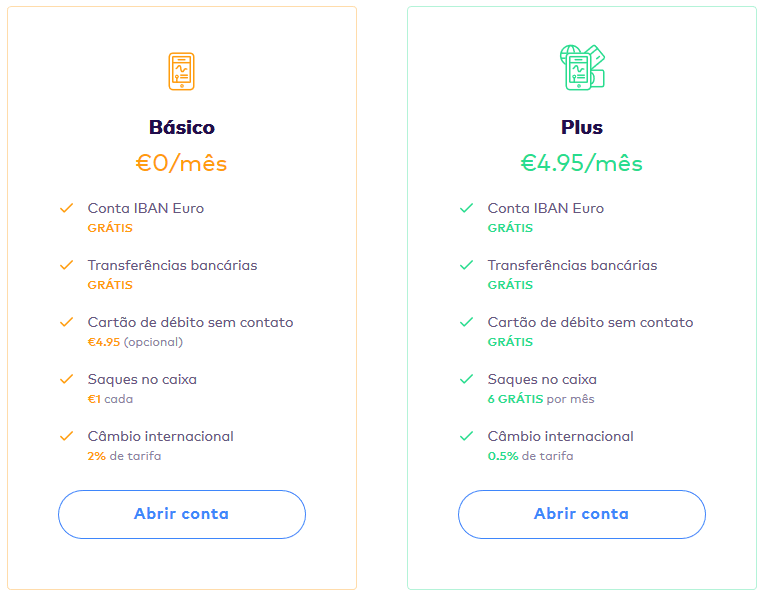Click the €4.95 (opcional) card fee text
The width and height of the screenshot is (763, 596).
point(135,342)
